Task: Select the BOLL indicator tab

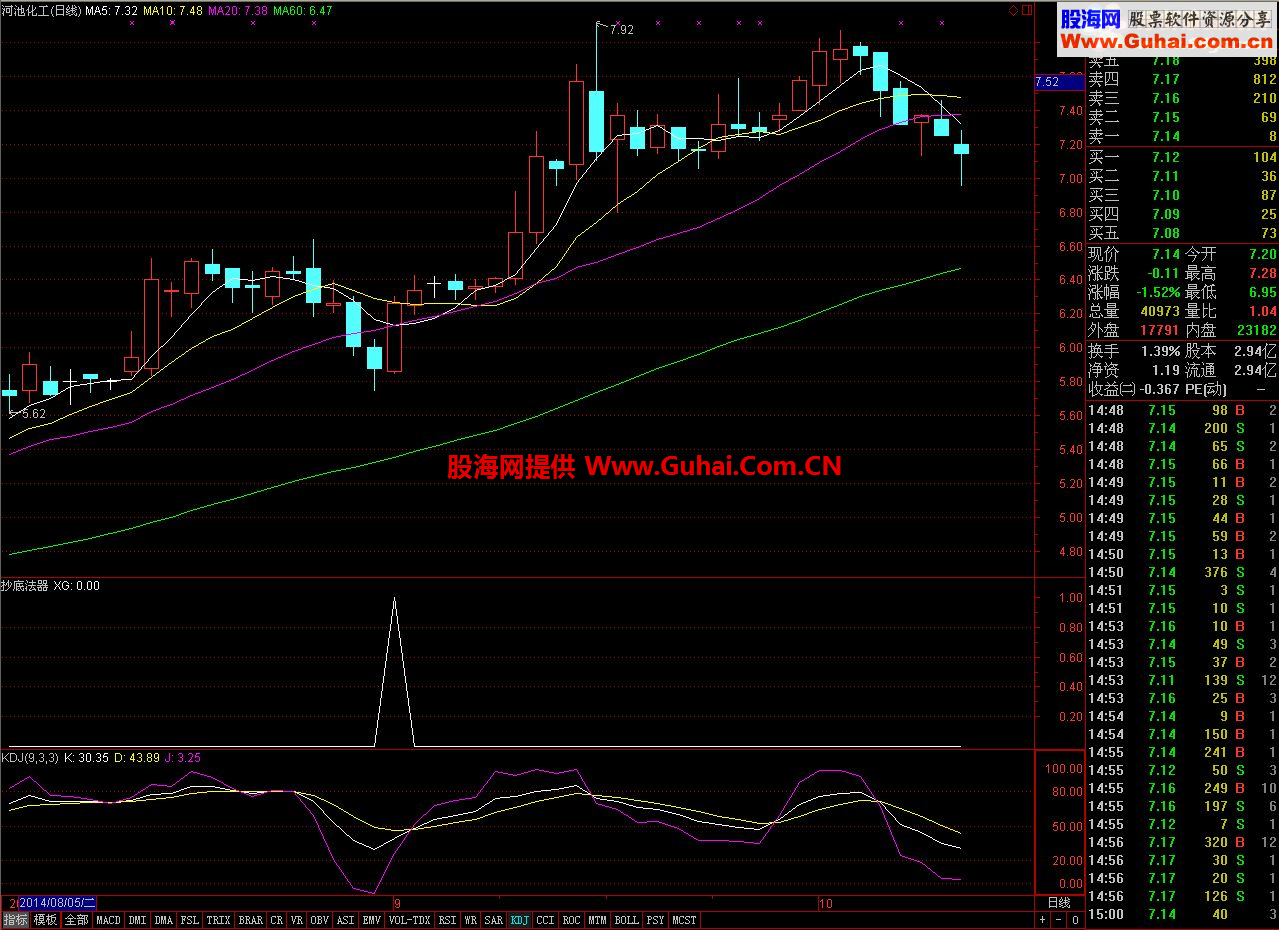Action: tap(626, 919)
